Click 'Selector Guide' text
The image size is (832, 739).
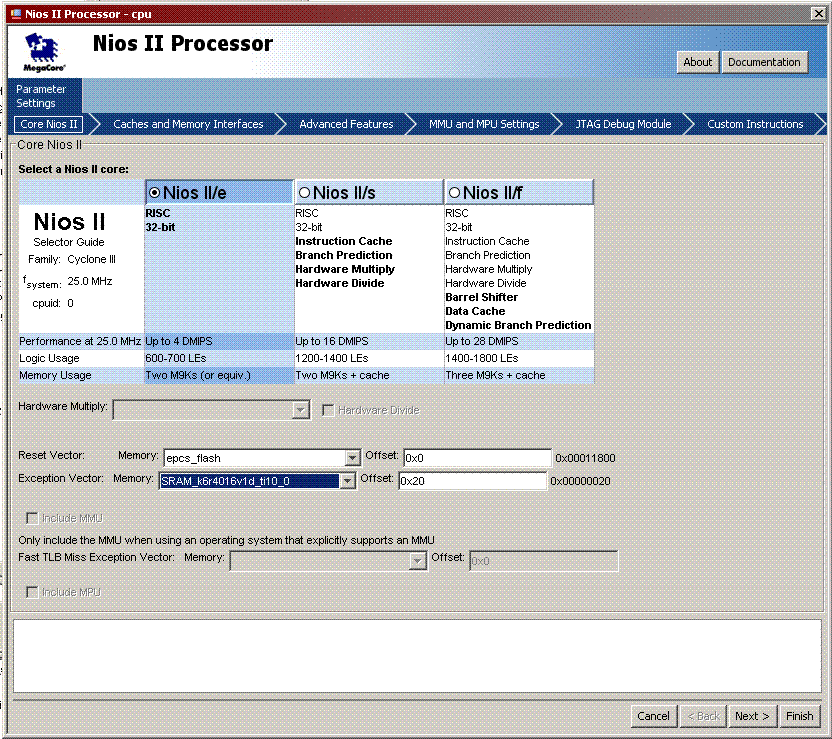click(x=69, y=242)
